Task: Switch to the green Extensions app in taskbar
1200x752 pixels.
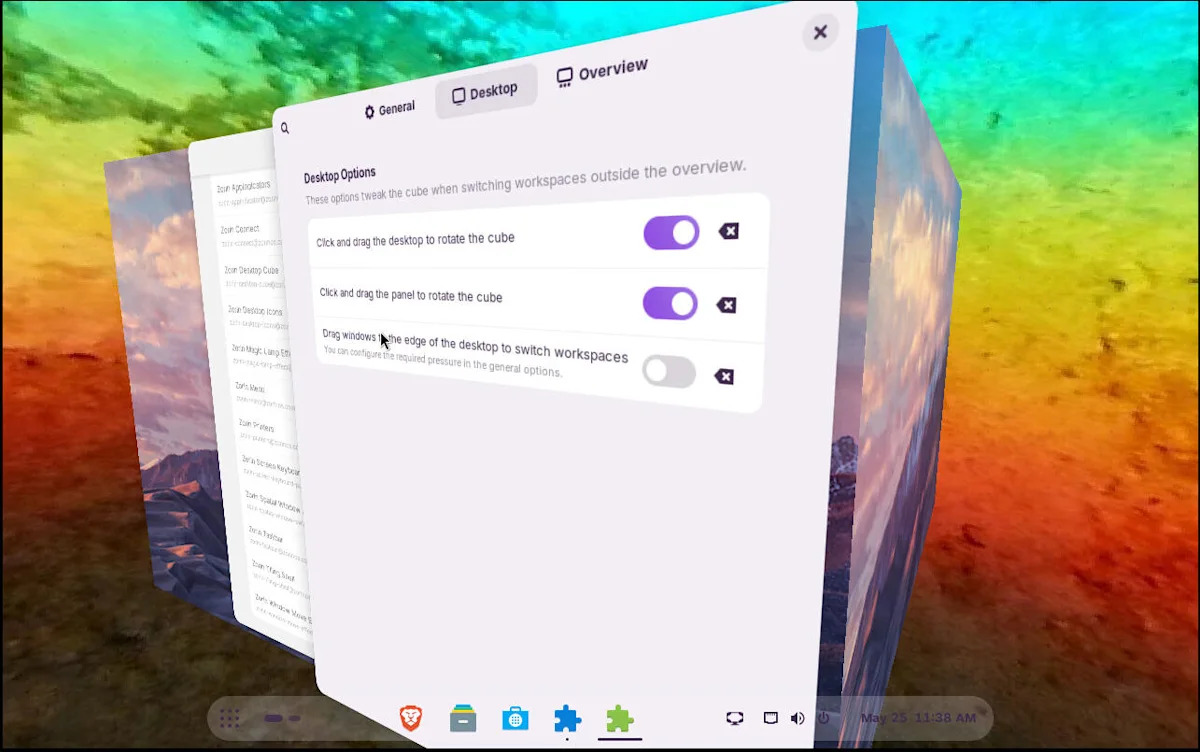Action: pyautogui.click(x=620, y=718)
